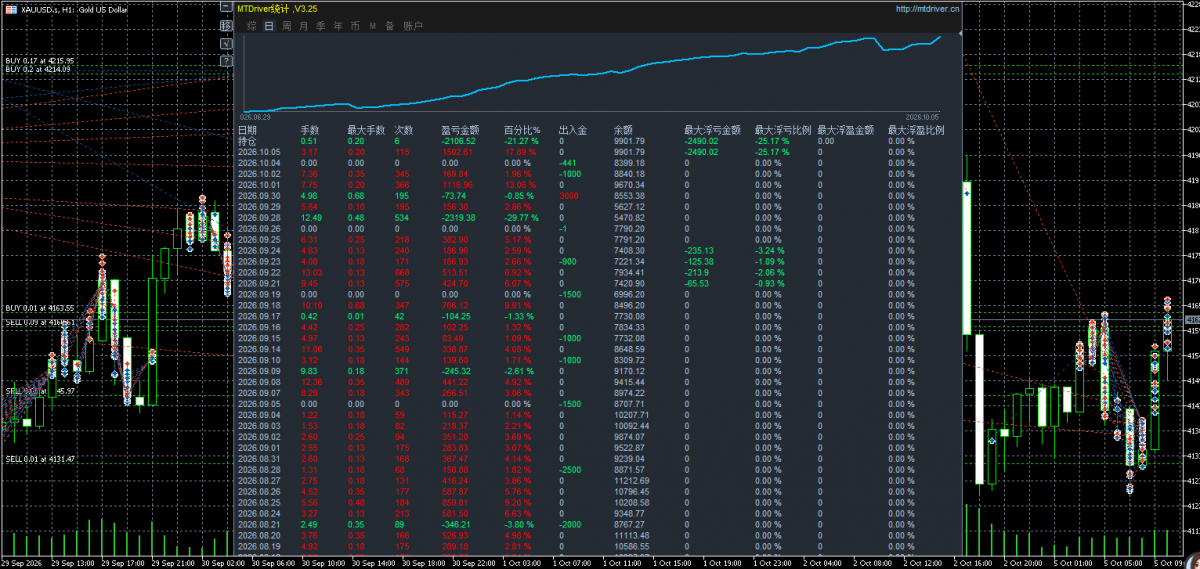Select the 2026.10.05 date row
Viewport: 1200px width, 569px height.
click(x=257, y=152)
